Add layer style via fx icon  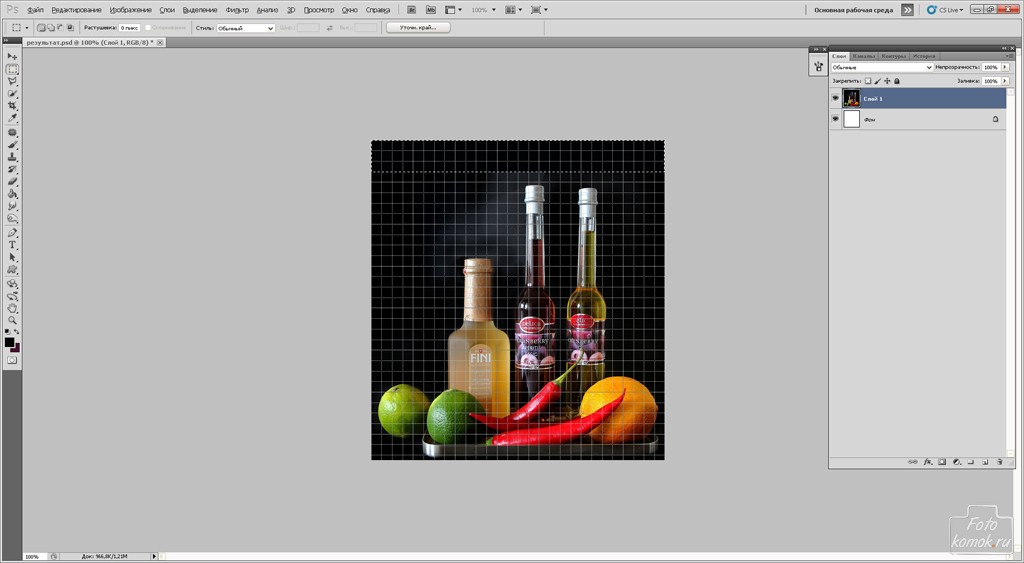[928, 462]
